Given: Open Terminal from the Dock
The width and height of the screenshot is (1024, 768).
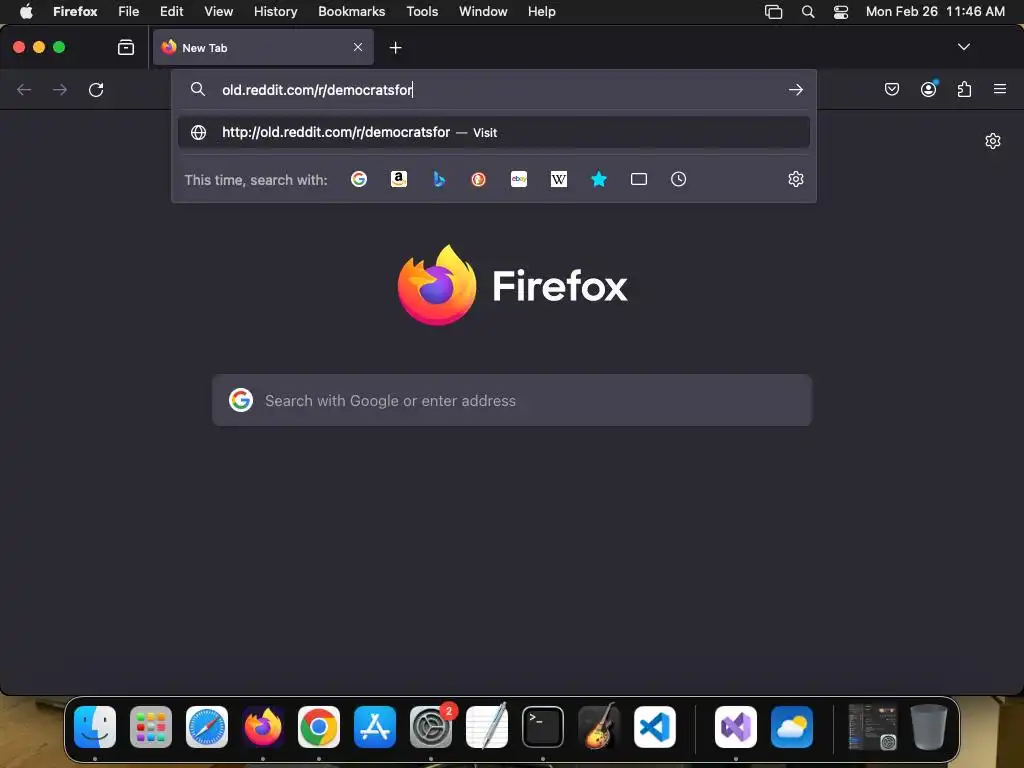Looking at the screenshot, I should (x=543, y=727).
